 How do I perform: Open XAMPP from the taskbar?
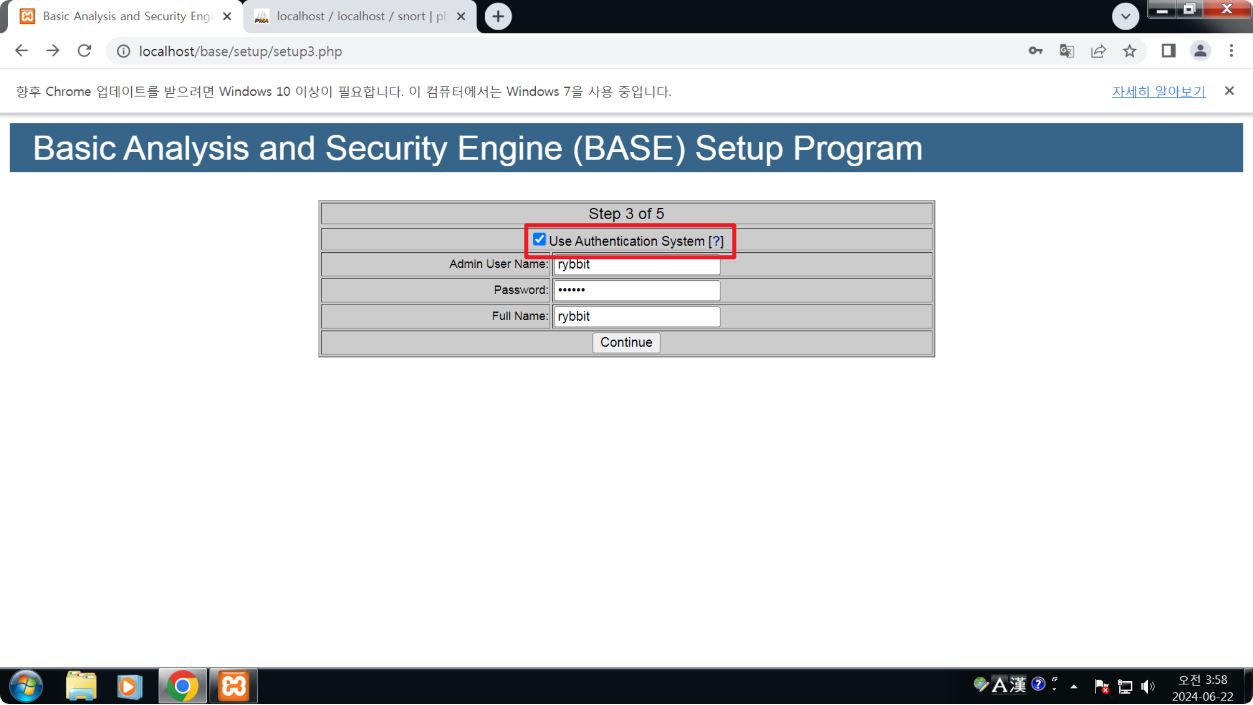coord(233,686)
